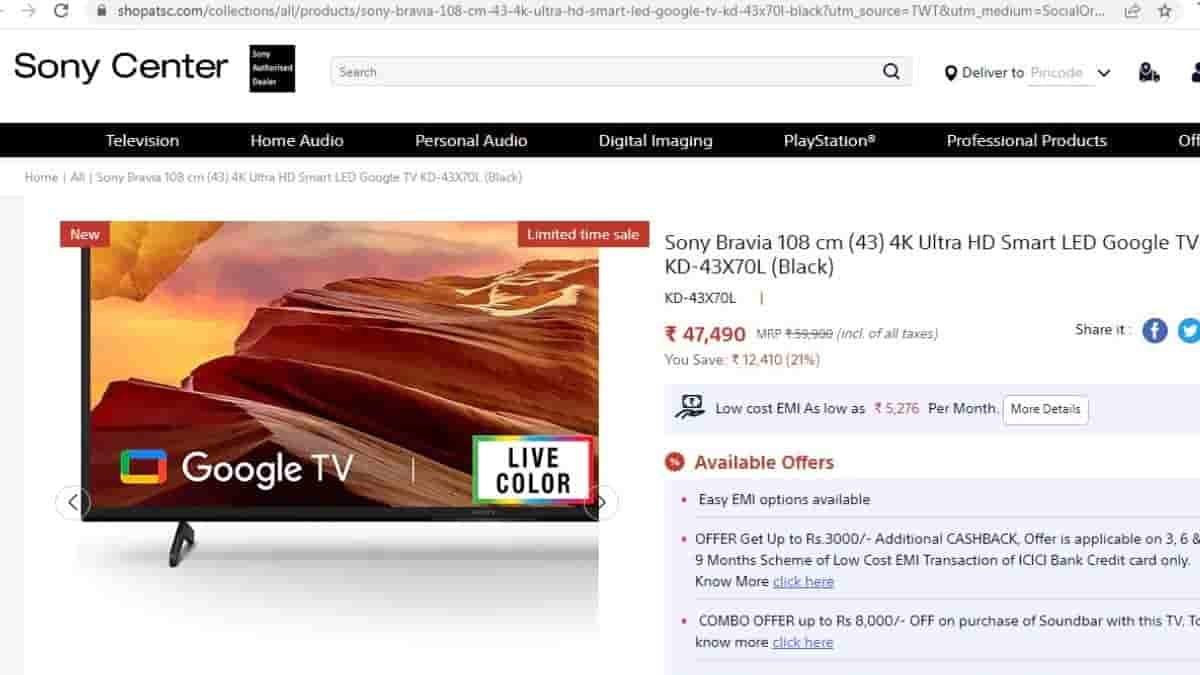Viewport: 1200px width, 675px height.
Task: Click the search magnifier icon
Action: point(891,72)
